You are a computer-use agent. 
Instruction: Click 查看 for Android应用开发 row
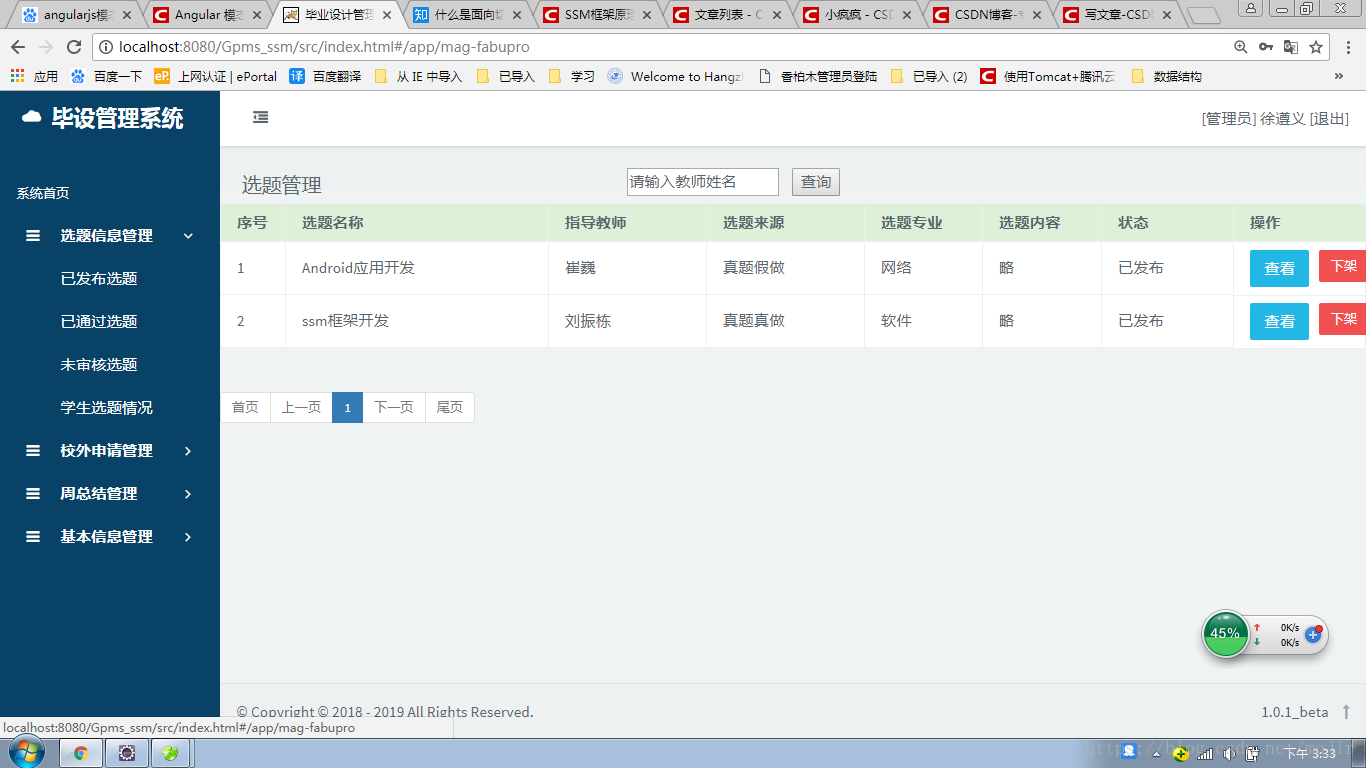(x=1279, y=268)
